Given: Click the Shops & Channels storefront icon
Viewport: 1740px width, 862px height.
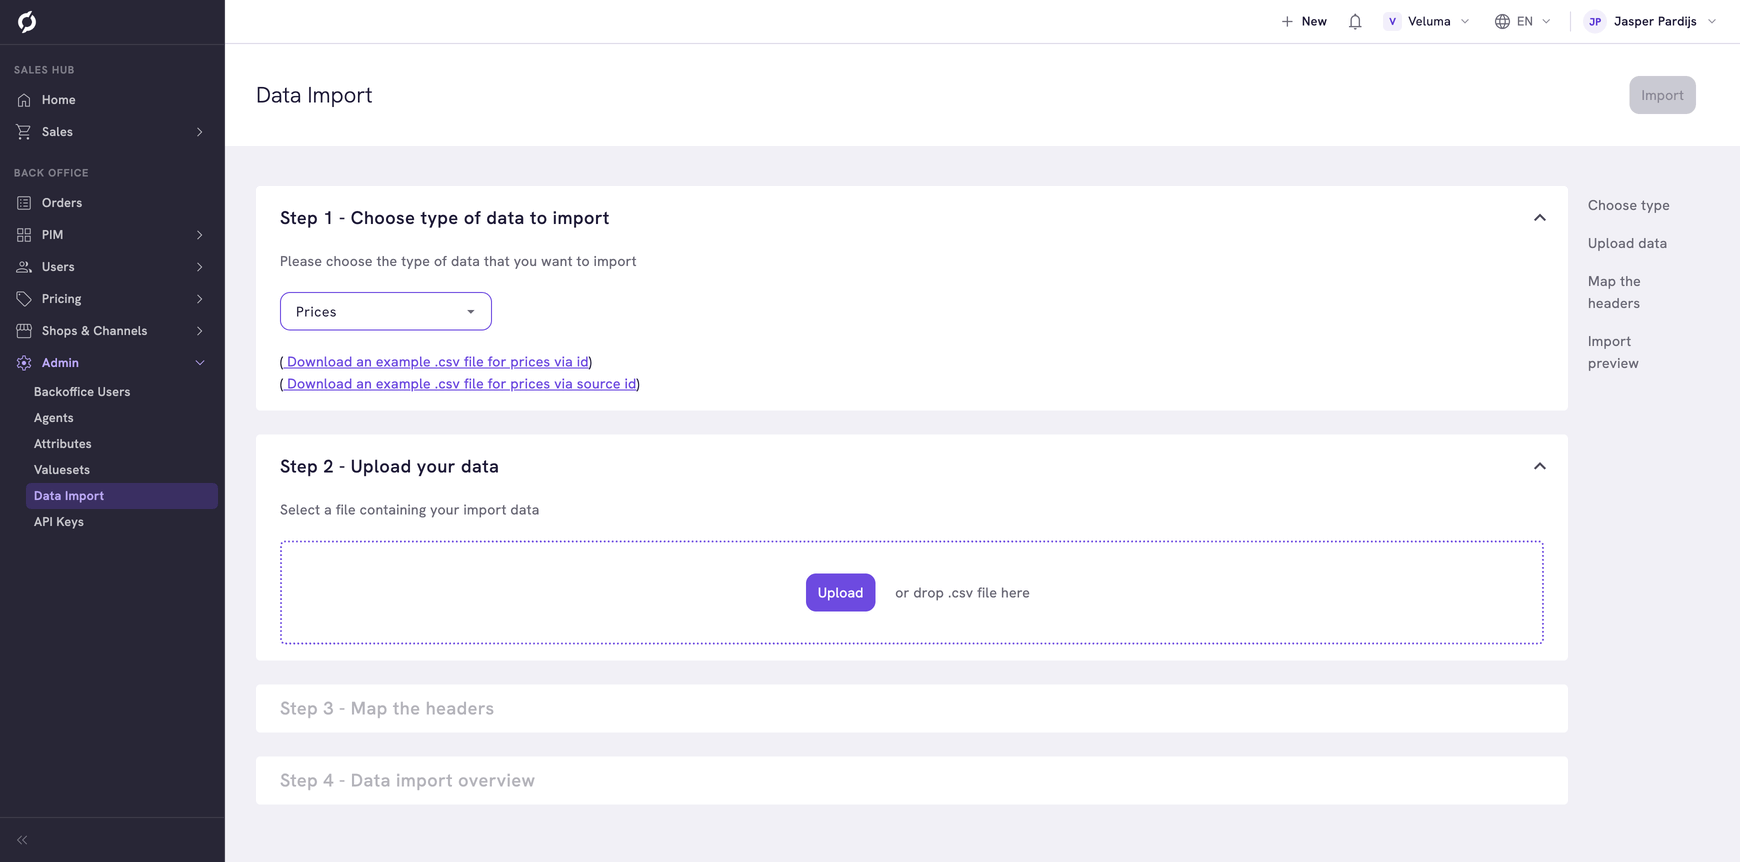Looking at the screenshot, I should point(24,331).
